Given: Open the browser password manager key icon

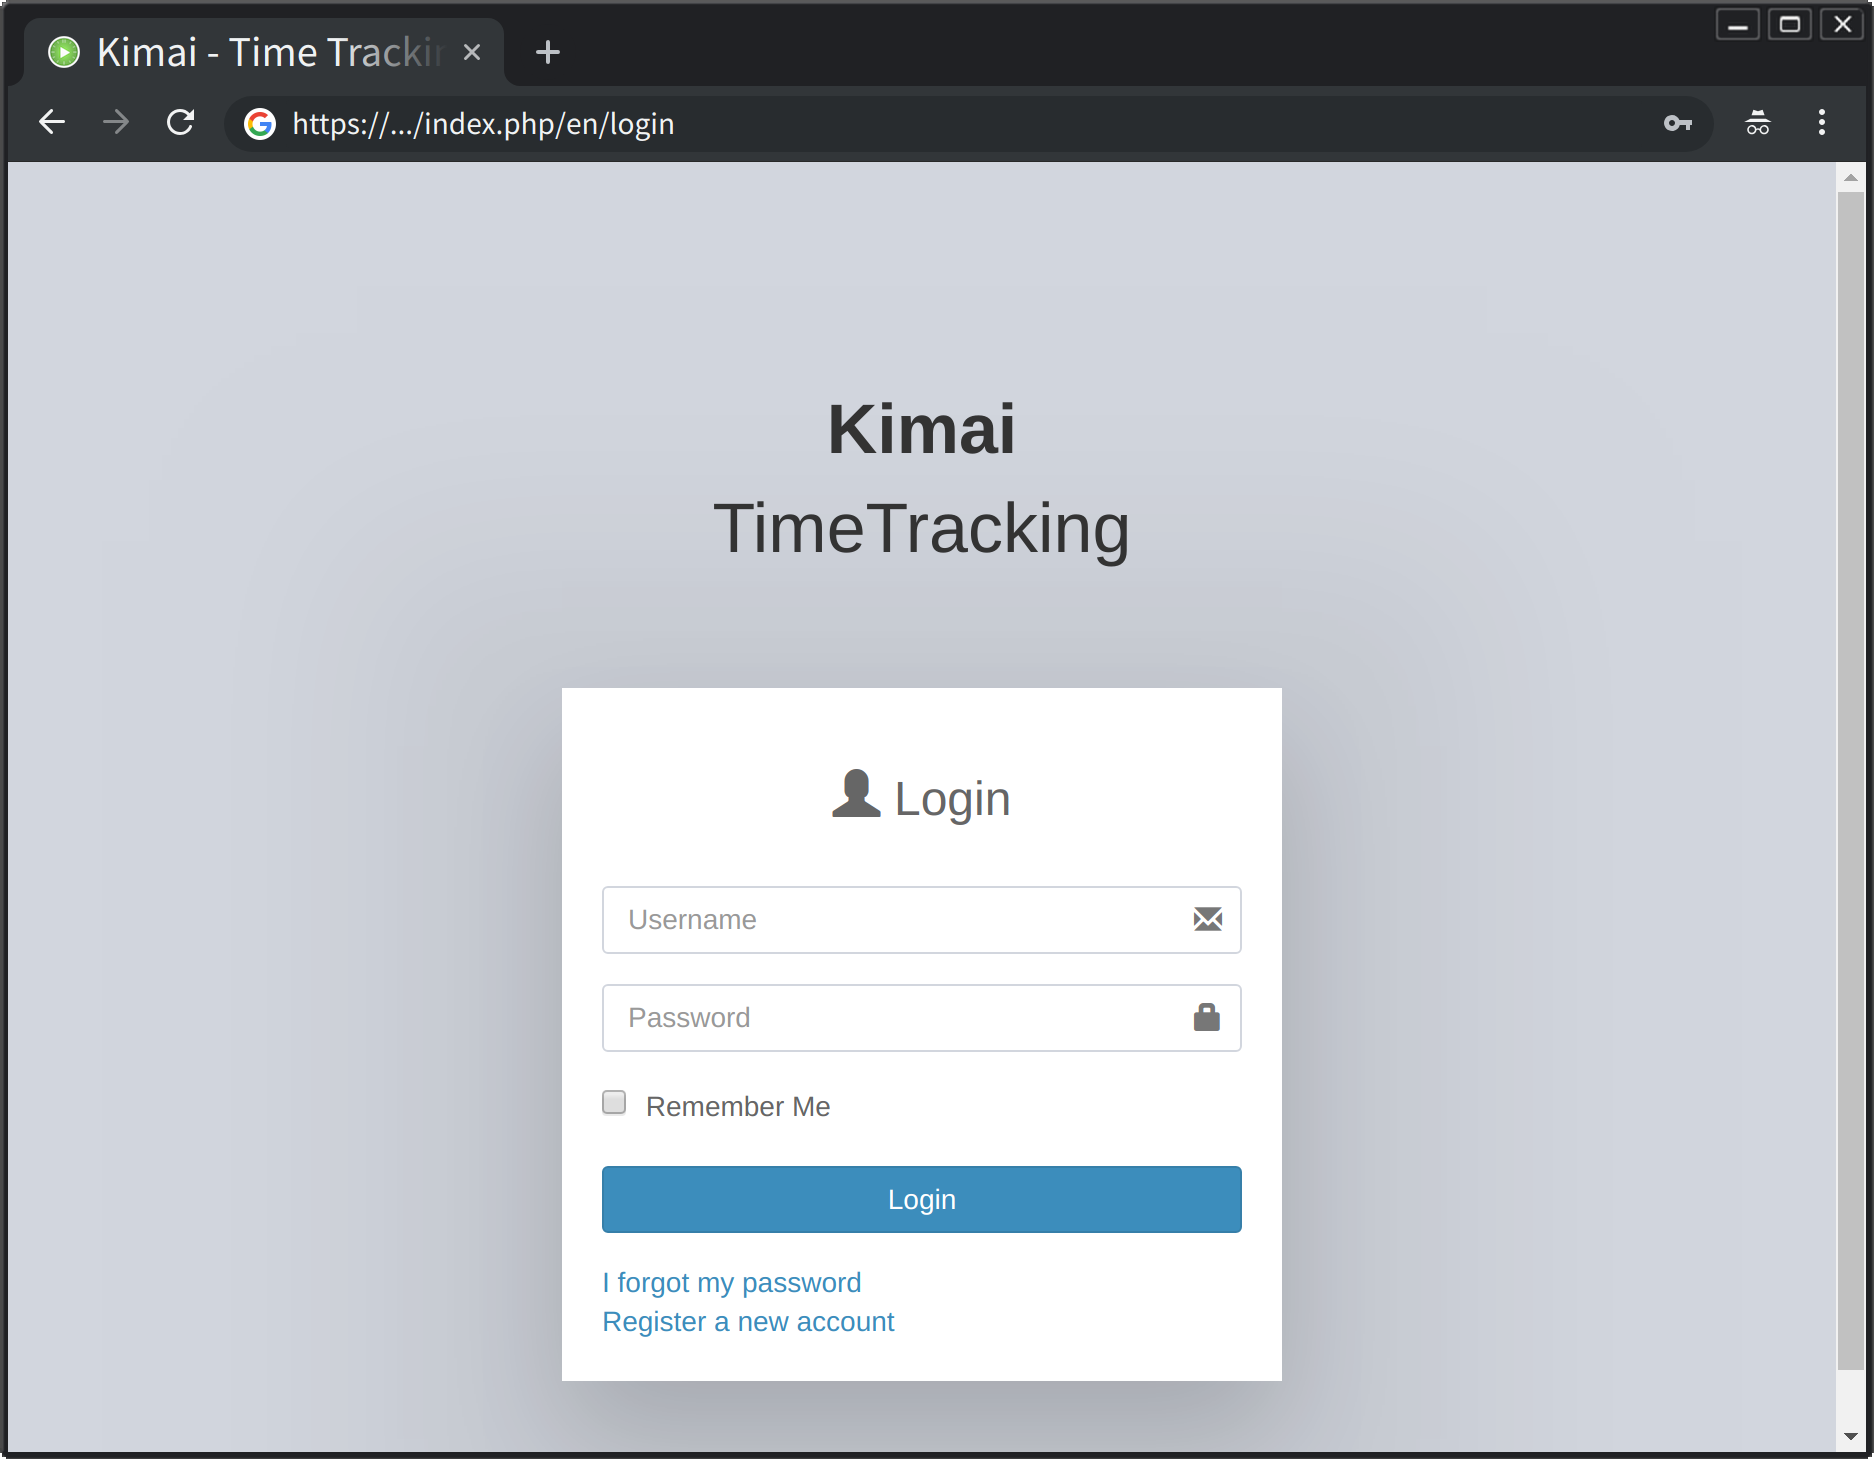Looking at the screenshot, I should point(1678,123).
